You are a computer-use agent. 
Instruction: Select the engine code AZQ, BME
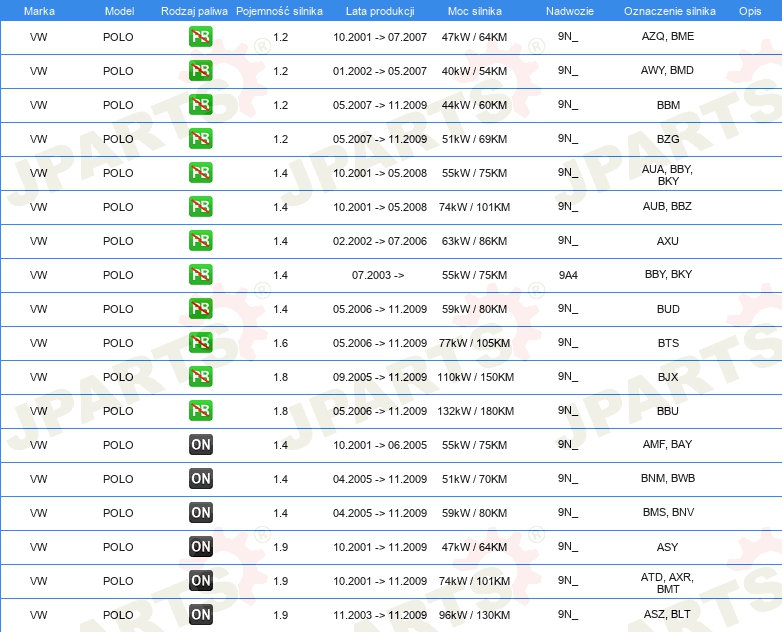668,36
